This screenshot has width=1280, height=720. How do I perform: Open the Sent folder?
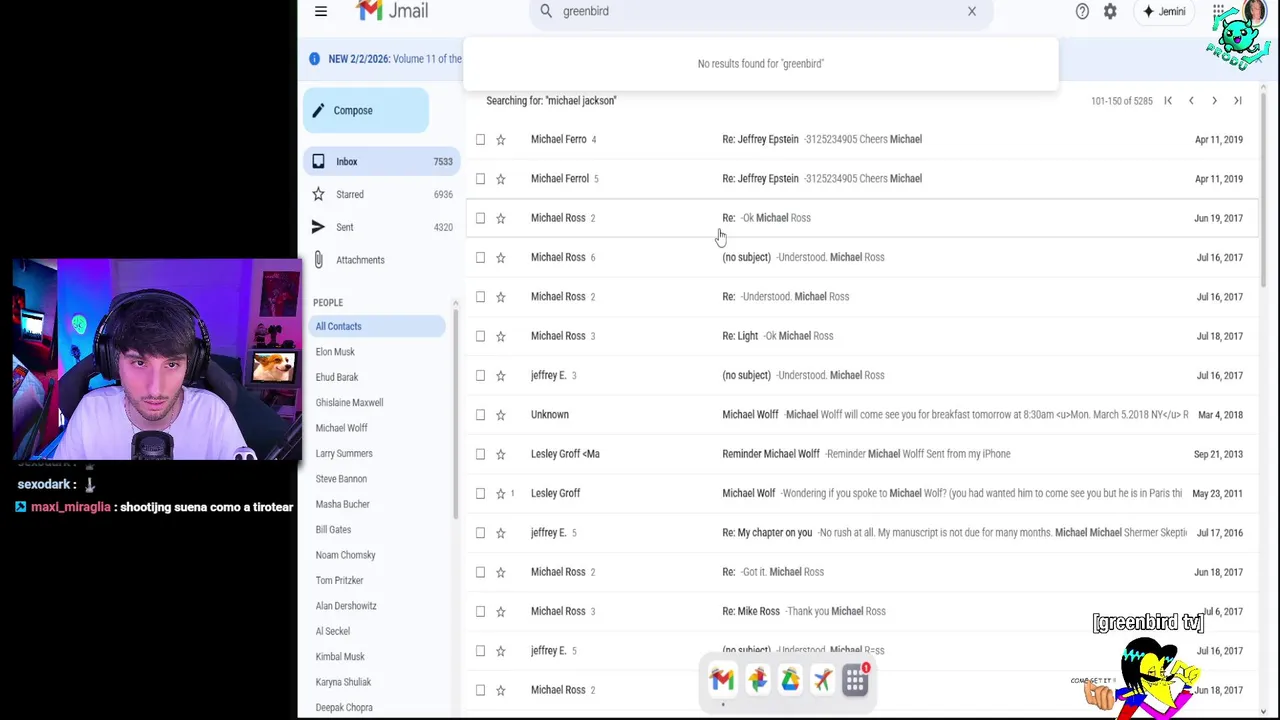pos(380,227)
